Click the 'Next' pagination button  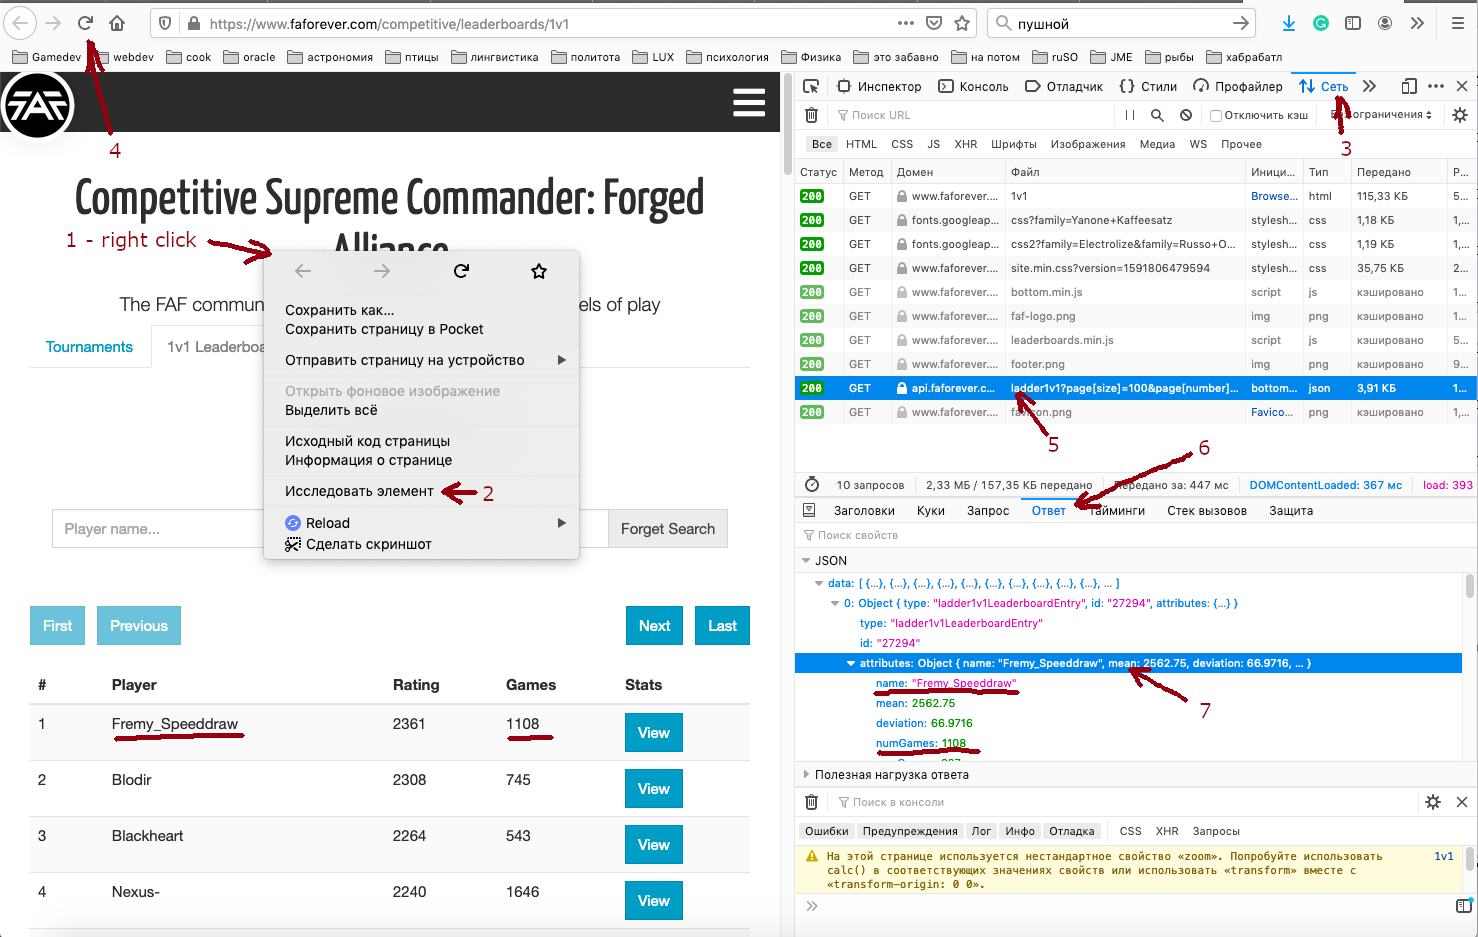tap(654, 626)
